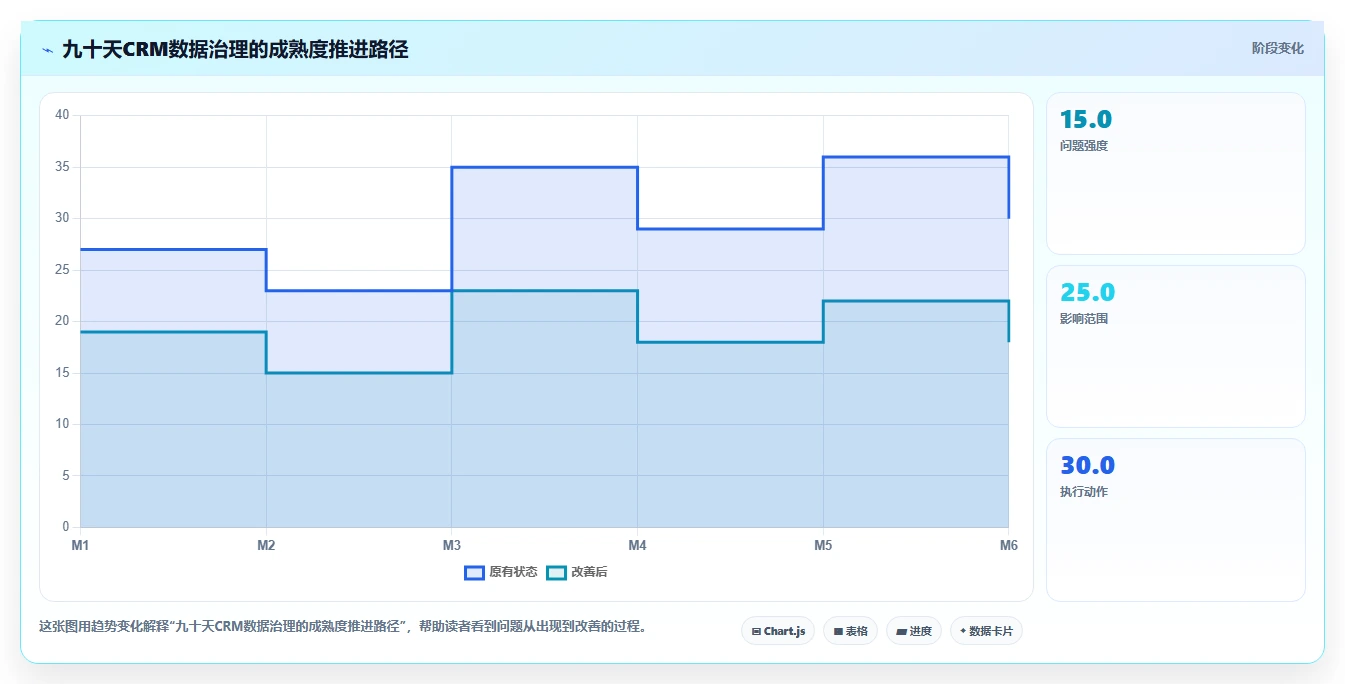Click the 阶段变化 label in header
The height and width of the screenshot is (684, 1345).
(x=1278, y=48)
